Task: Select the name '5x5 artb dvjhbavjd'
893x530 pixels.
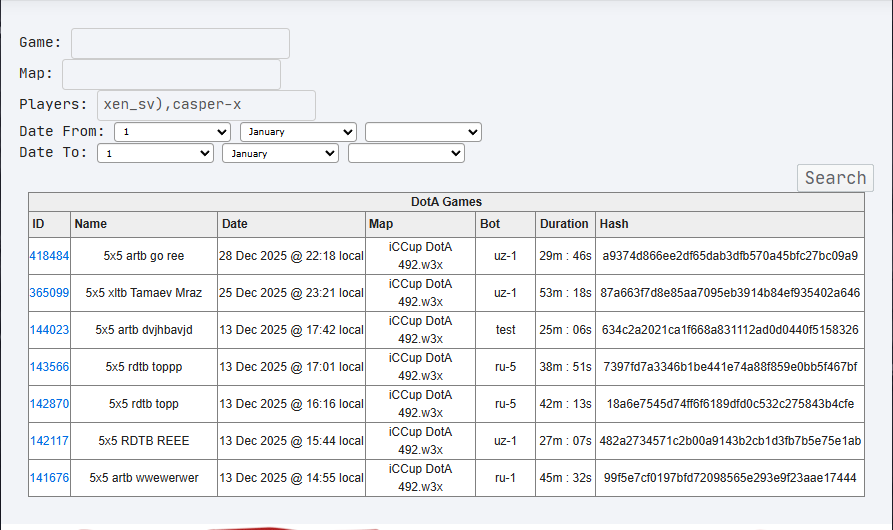Action: 144,330
